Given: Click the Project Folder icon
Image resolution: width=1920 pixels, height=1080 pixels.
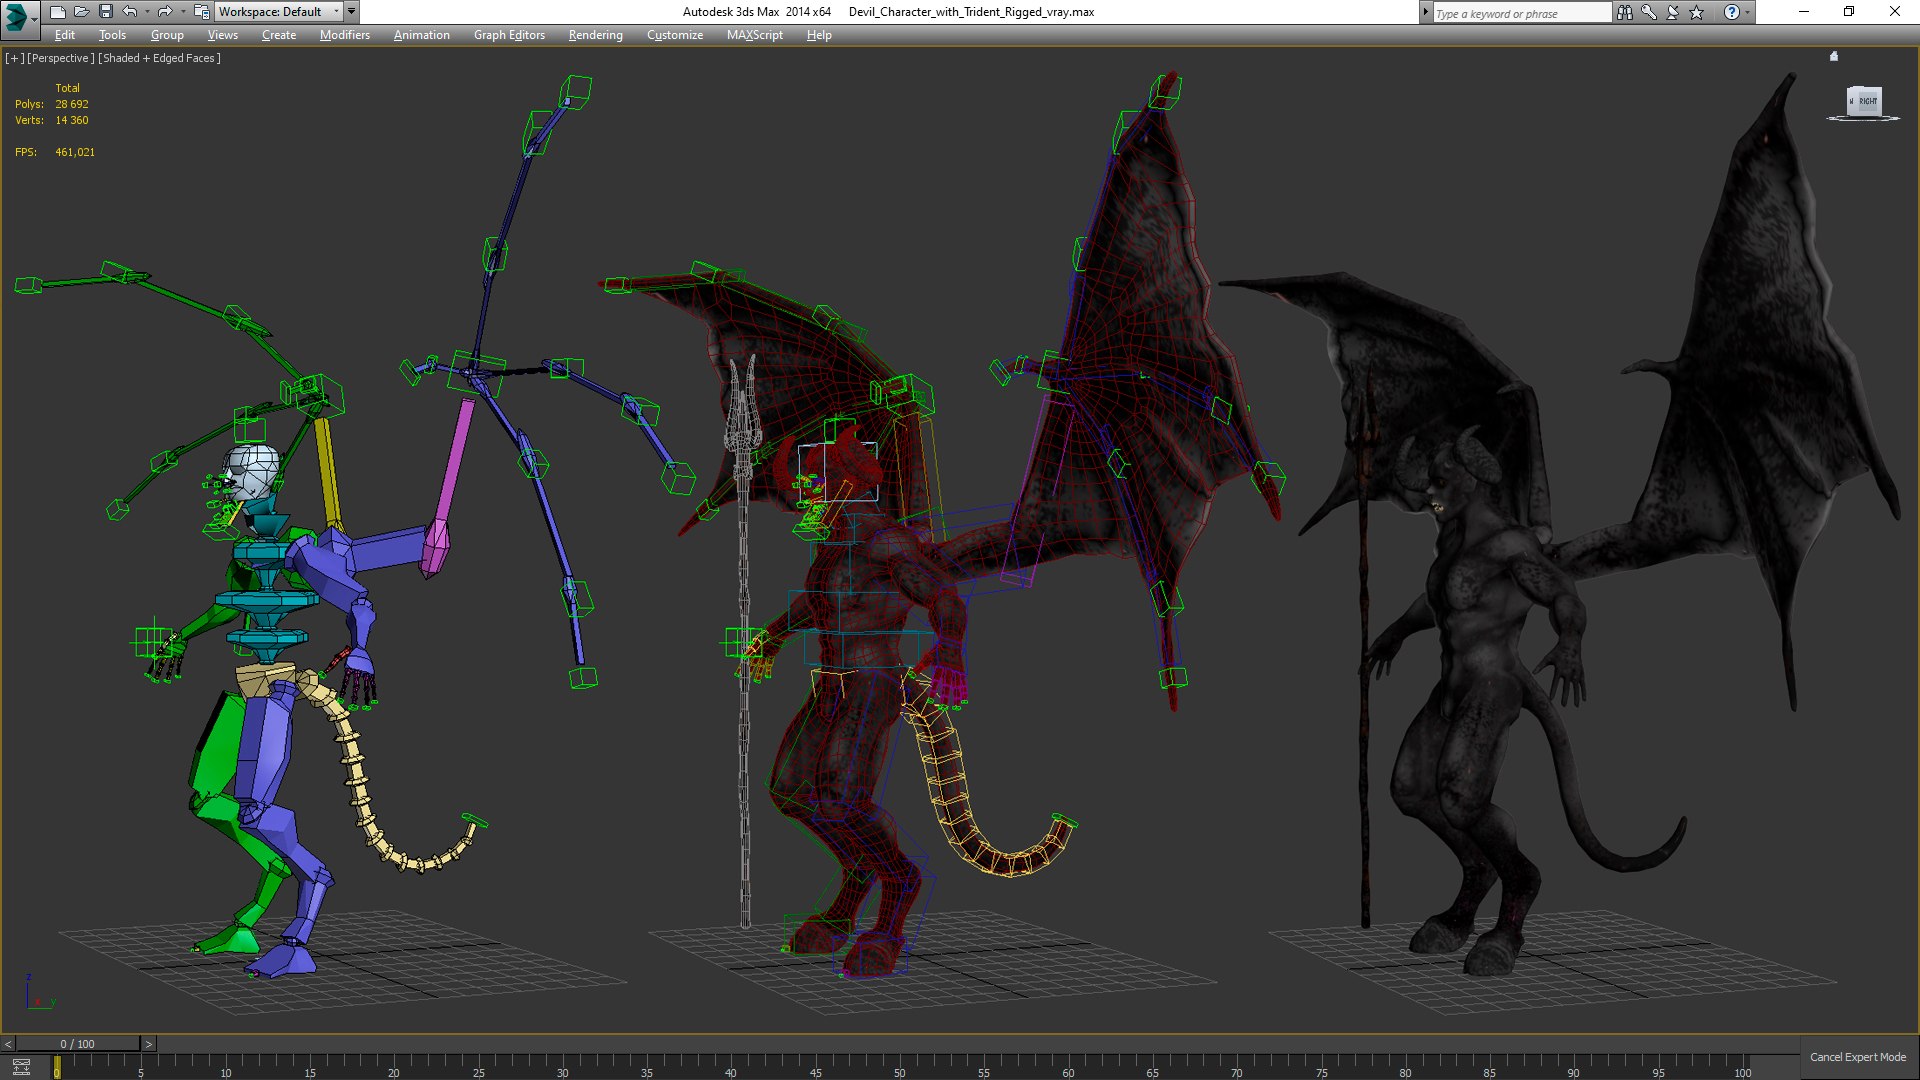Looking at the screenshot, I should click(x=201, y=12).
